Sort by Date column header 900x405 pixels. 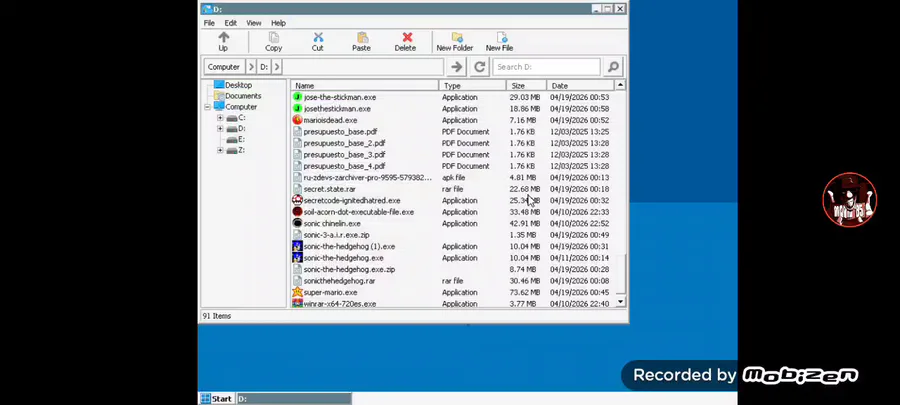(x=580, y=85)
